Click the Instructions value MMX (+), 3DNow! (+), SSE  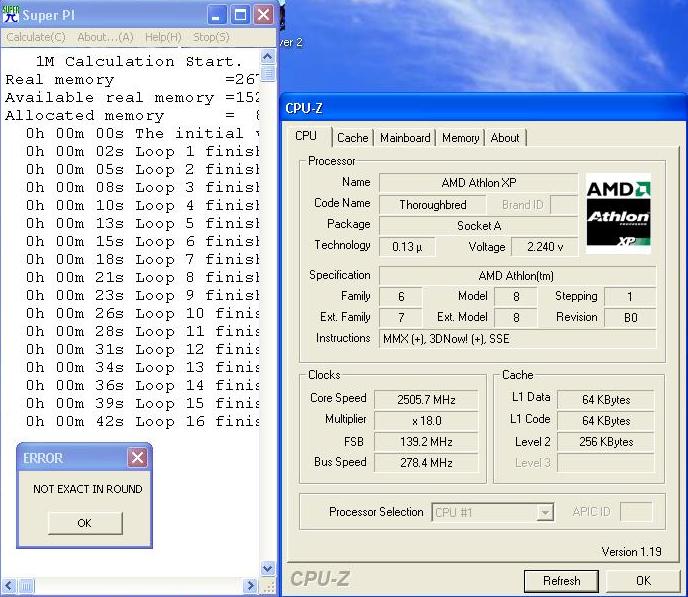coord(518,339)
